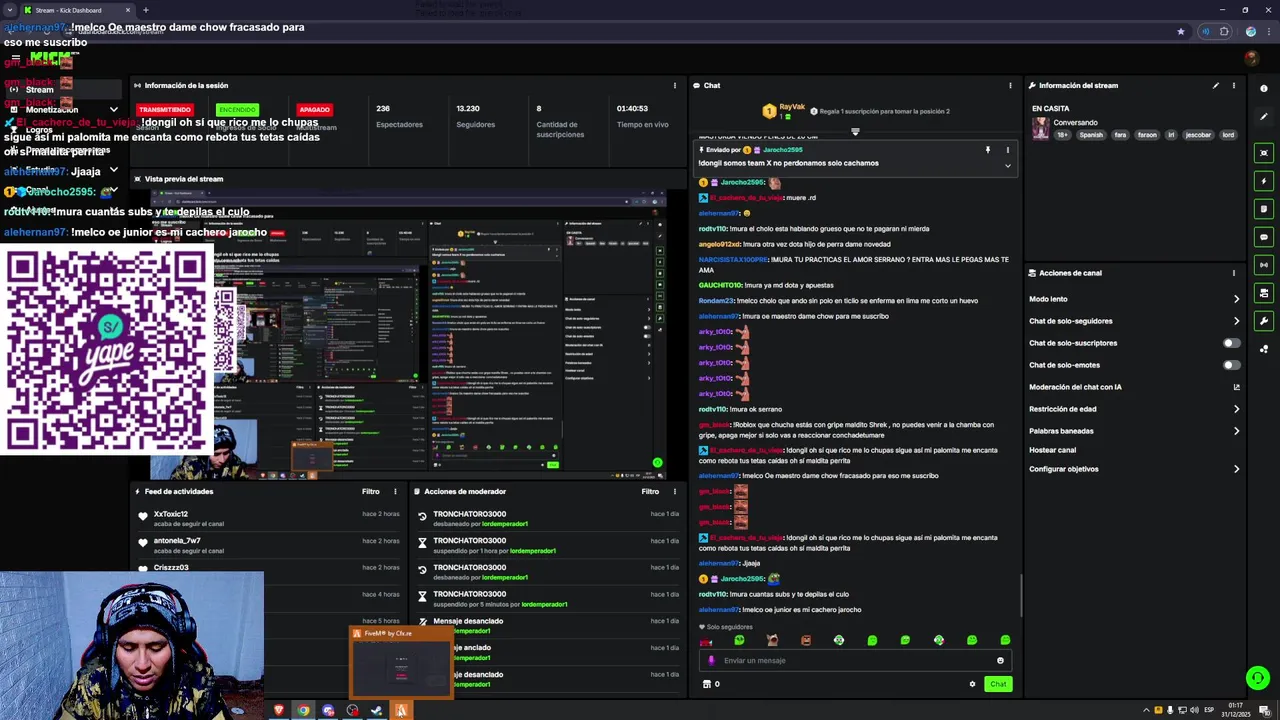Click the pencil sidebar icon
Image resolution: width=1280 pixels, height=720 pixels.
1264,116
